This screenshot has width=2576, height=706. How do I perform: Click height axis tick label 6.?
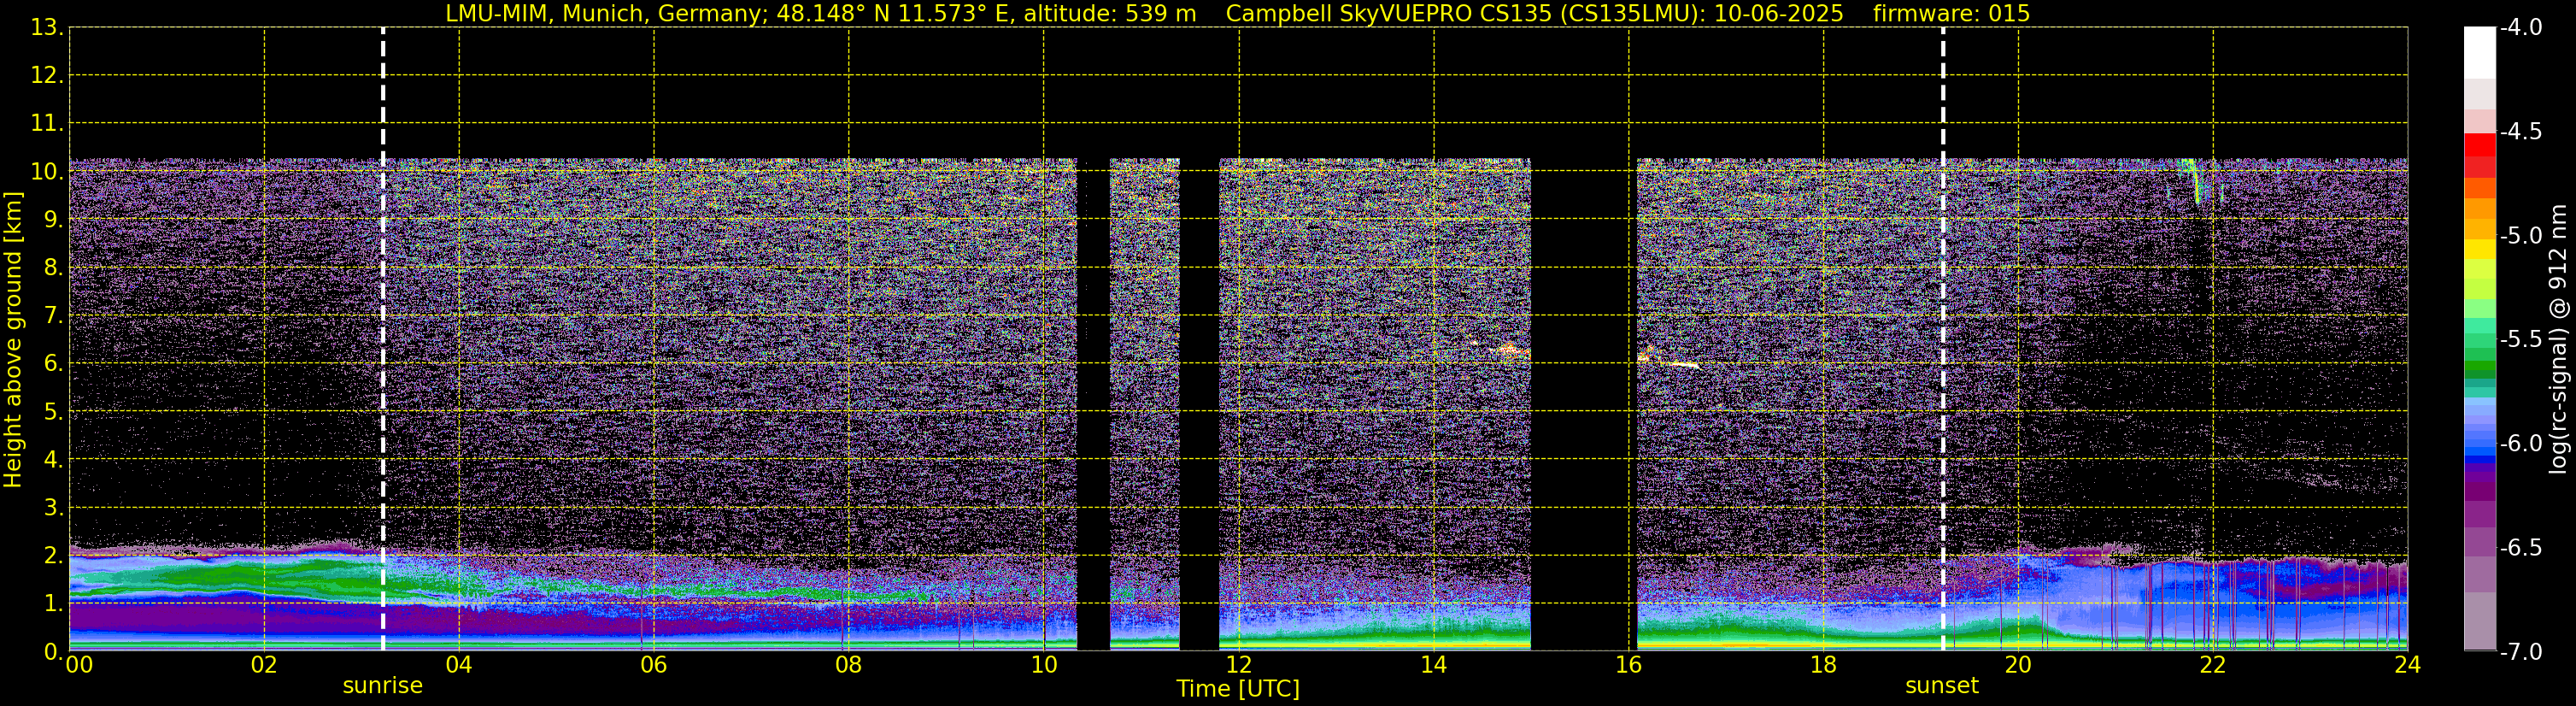[x=52, y=364]
